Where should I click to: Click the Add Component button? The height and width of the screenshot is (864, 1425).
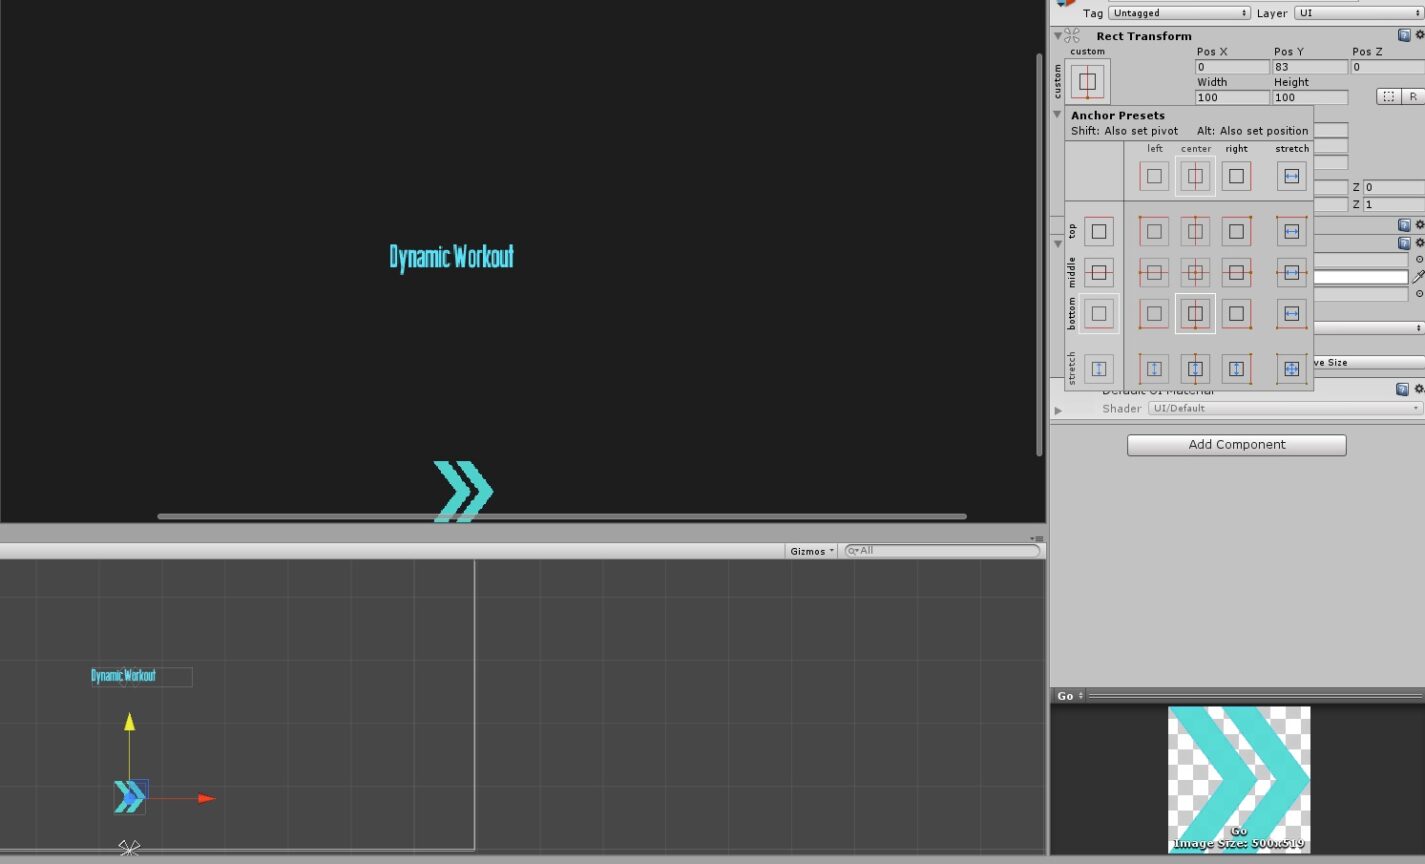coord(1237,445)
